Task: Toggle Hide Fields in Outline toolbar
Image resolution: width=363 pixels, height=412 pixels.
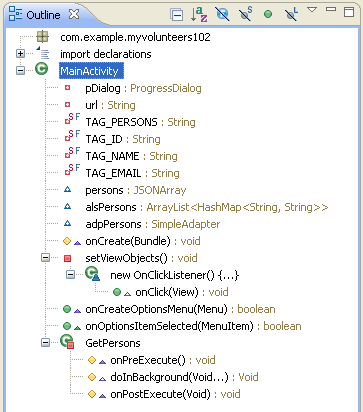Action: coord(223,14)
